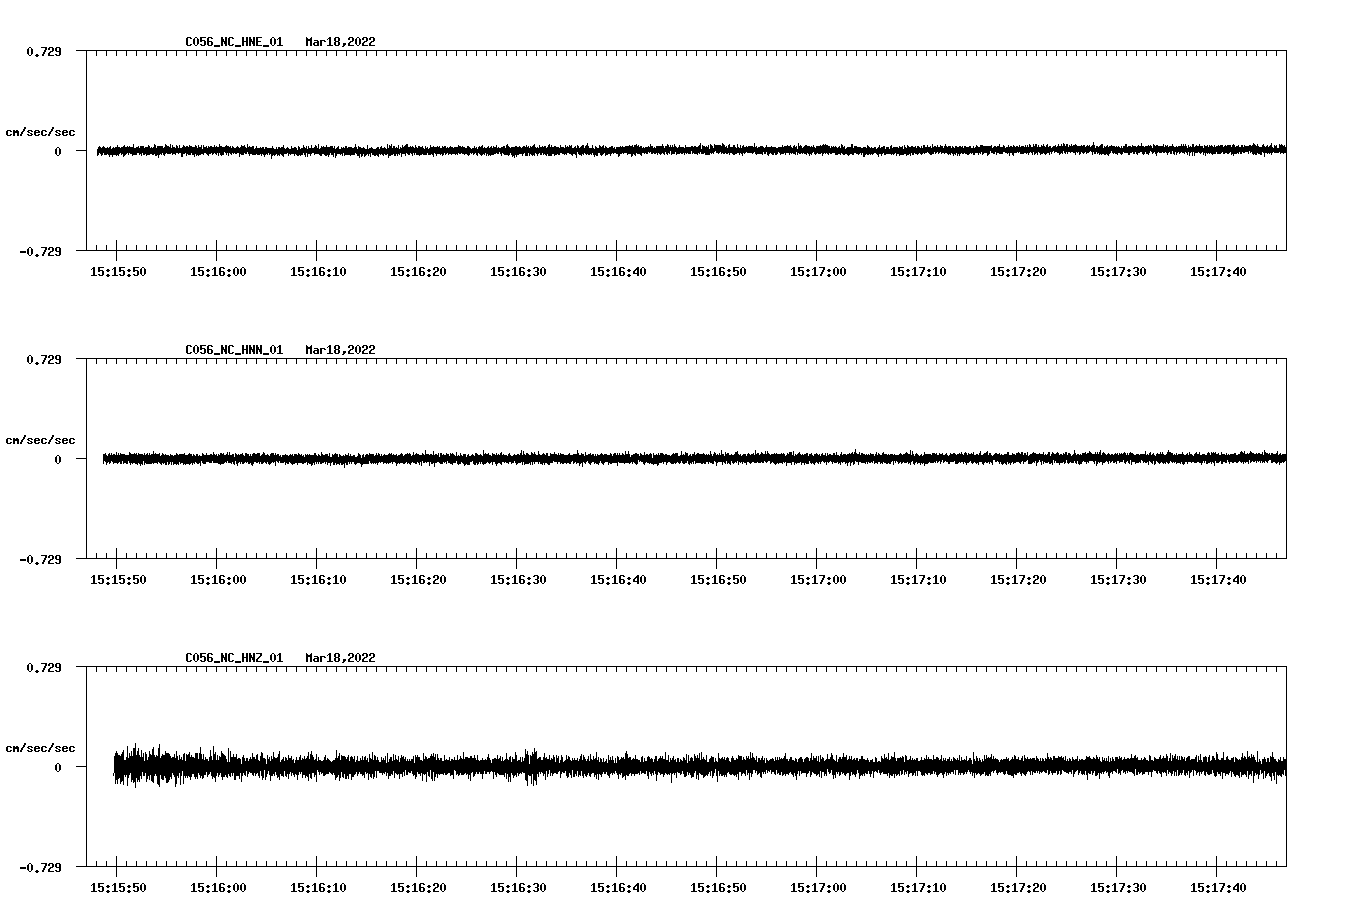Click the C056_NC_HNN_01 channel title
Image resolution: width=1358 pixels, height=924 pixels.
coord(233,350)
